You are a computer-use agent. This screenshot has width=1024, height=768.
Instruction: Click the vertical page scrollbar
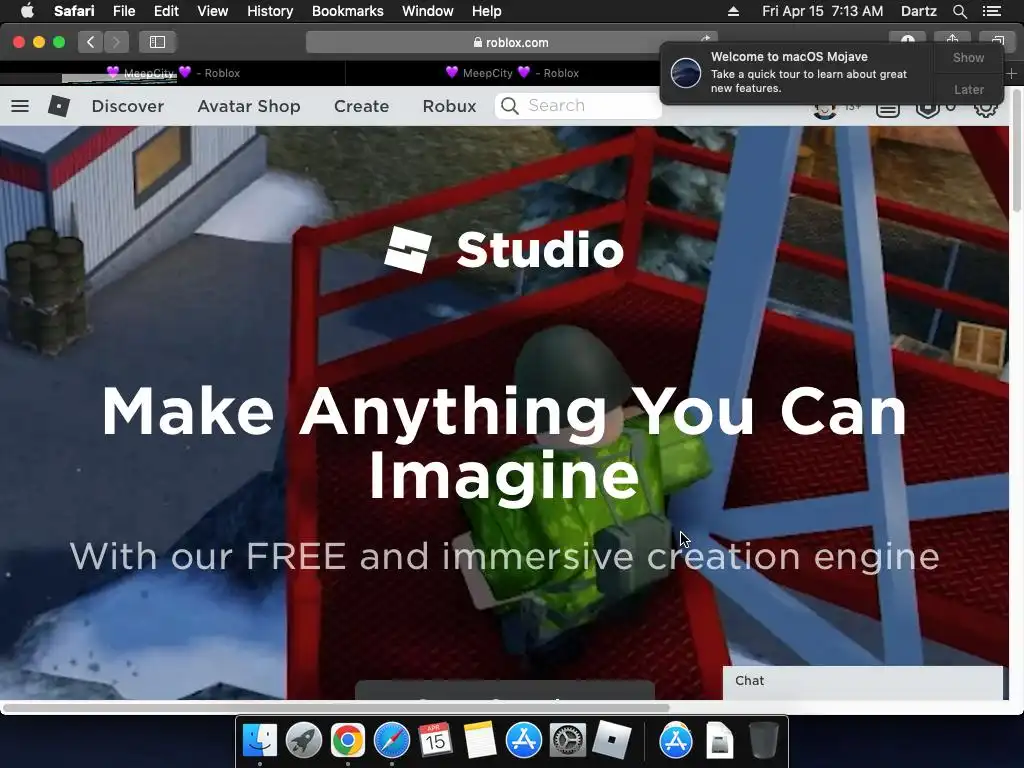point(1016,150)
